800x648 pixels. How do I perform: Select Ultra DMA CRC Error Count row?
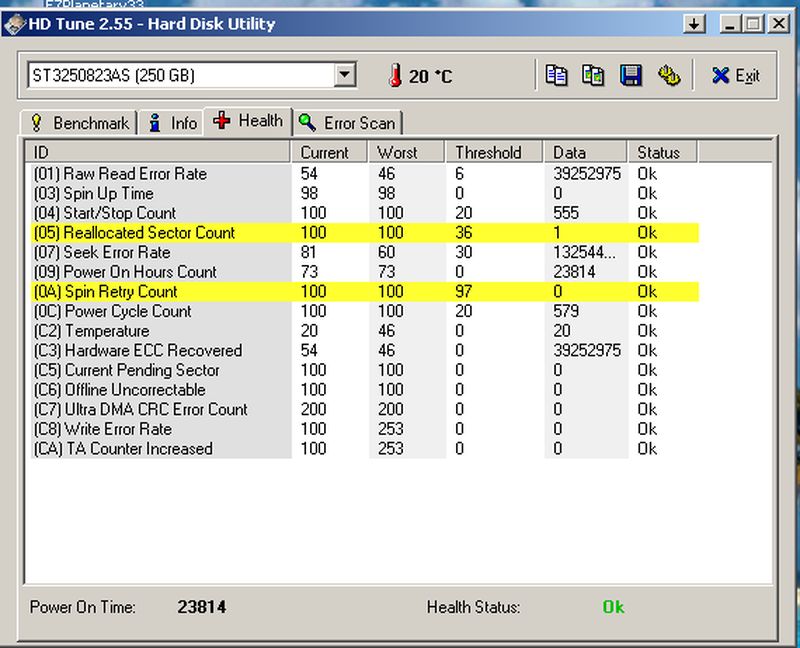pos(365,409)
